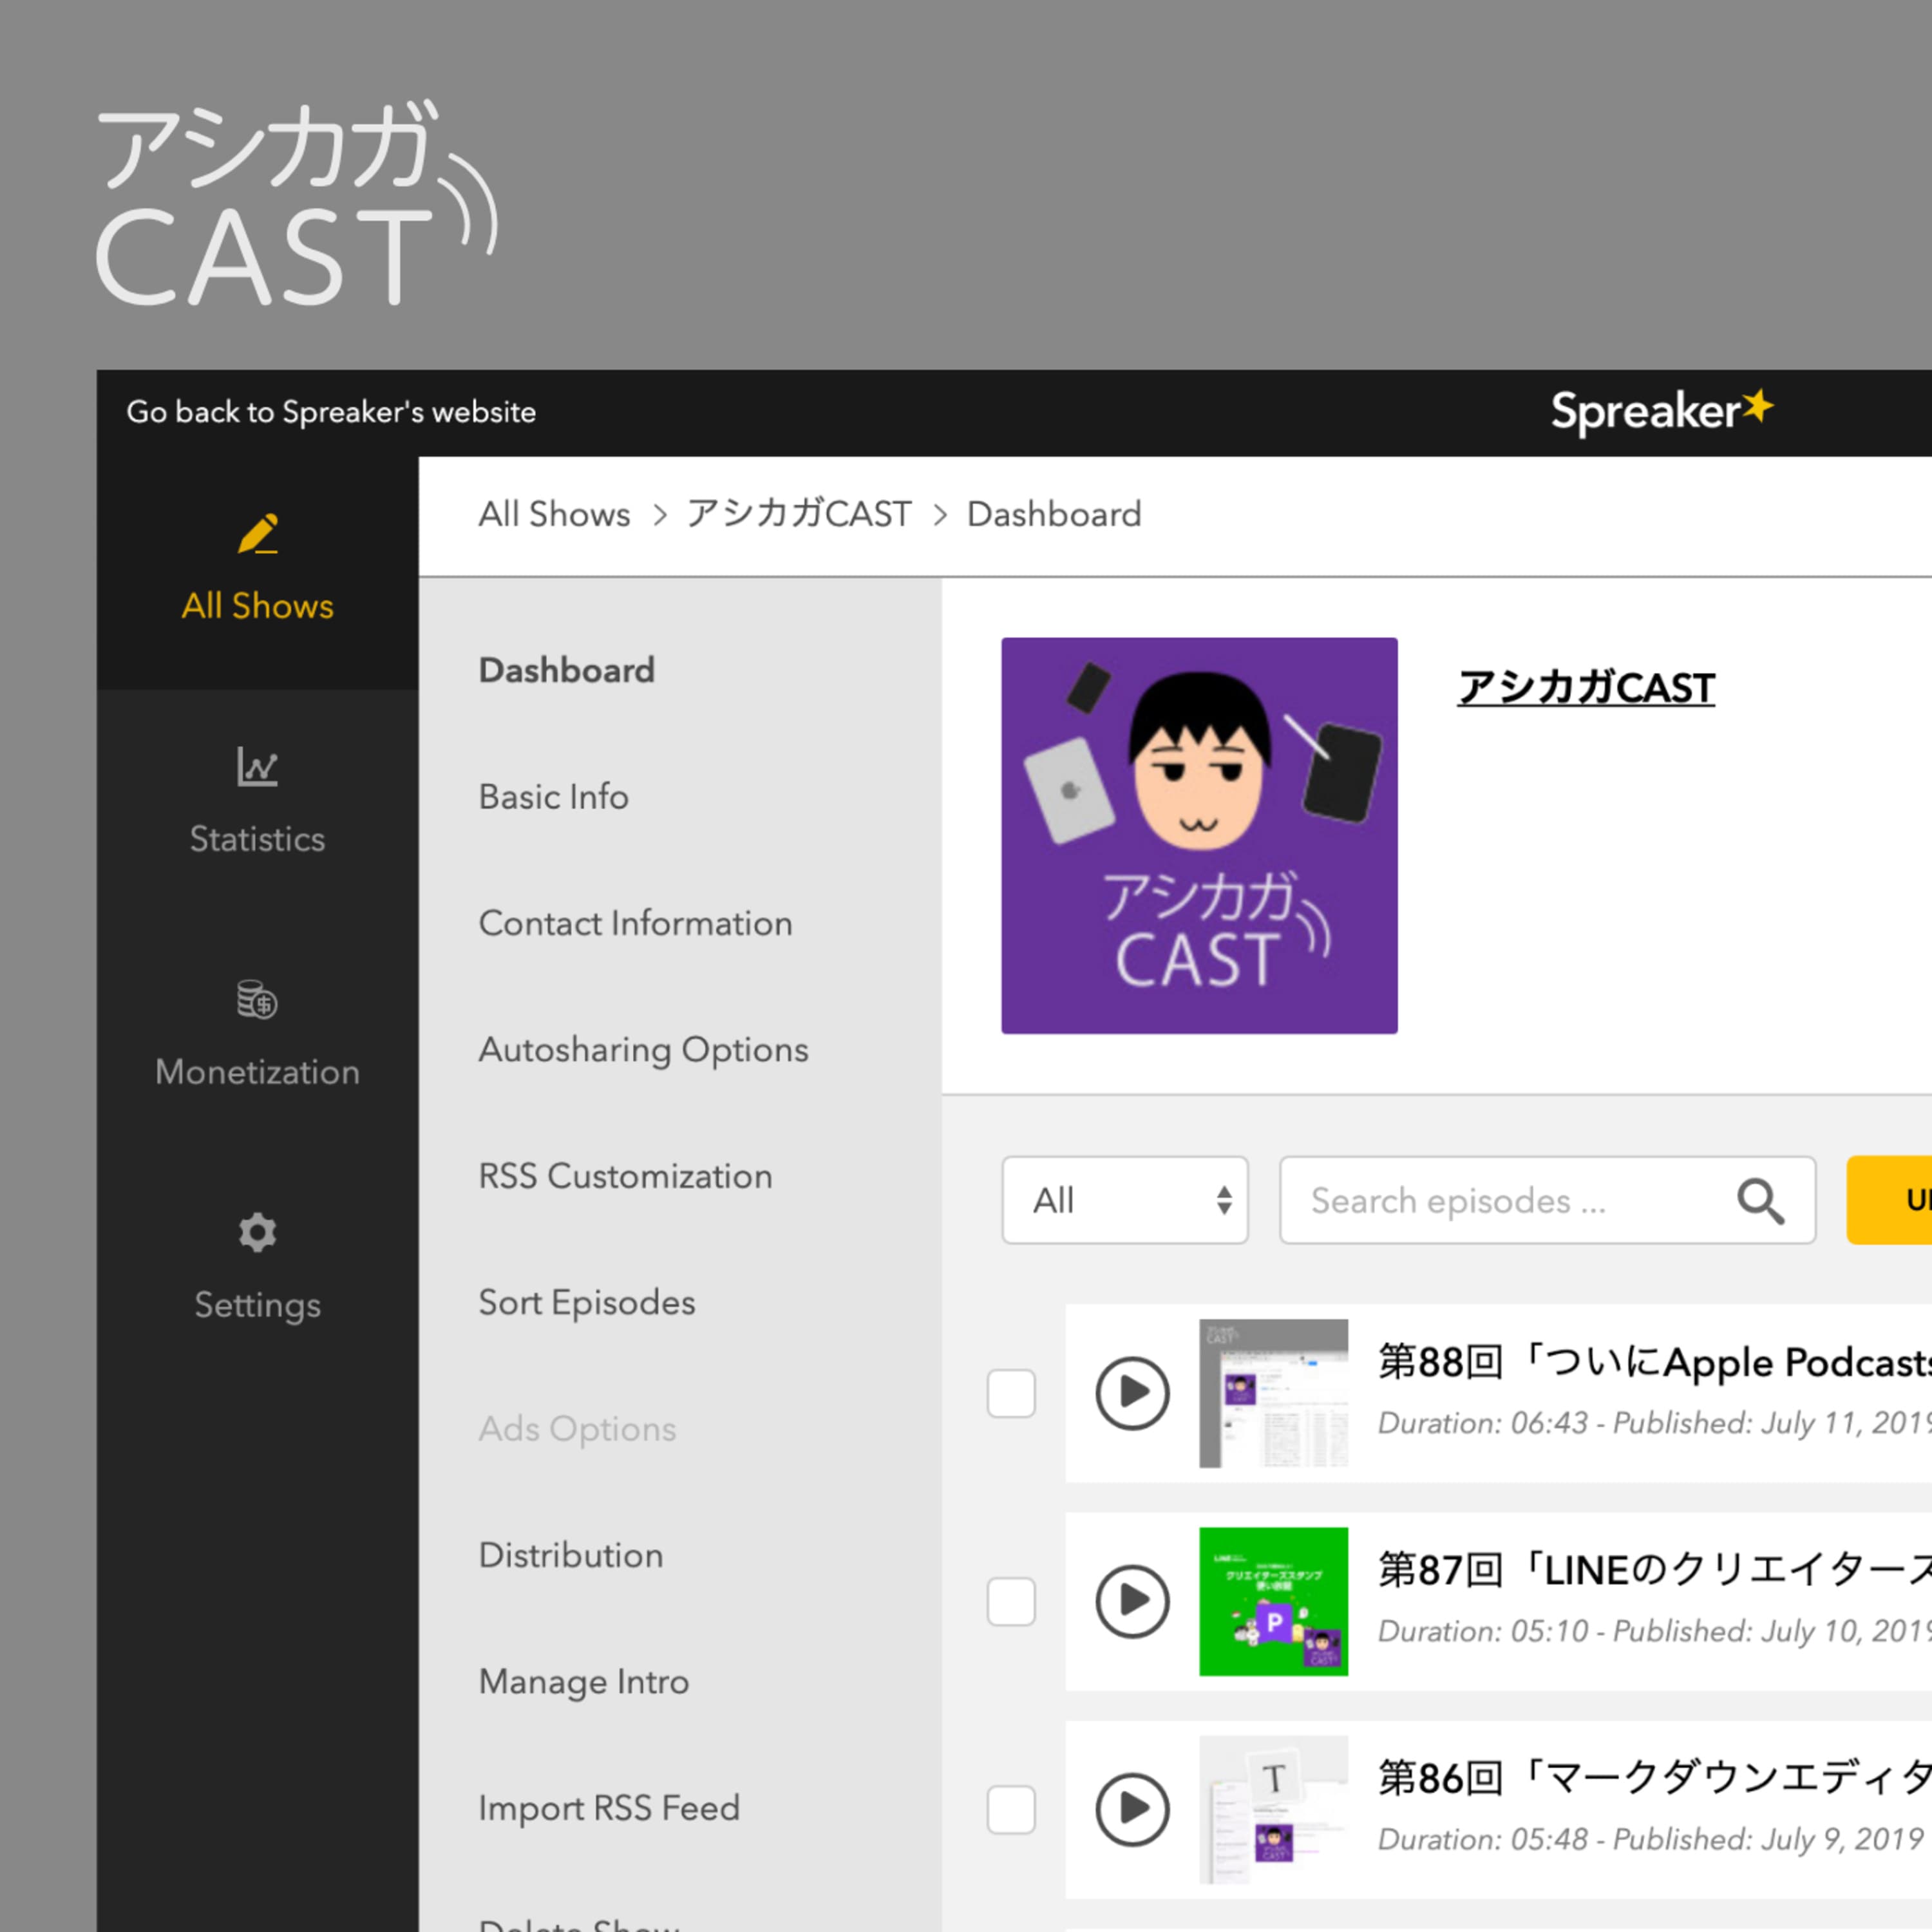Tick the checkbox for episode 第86回

tap(1011, 1809)
